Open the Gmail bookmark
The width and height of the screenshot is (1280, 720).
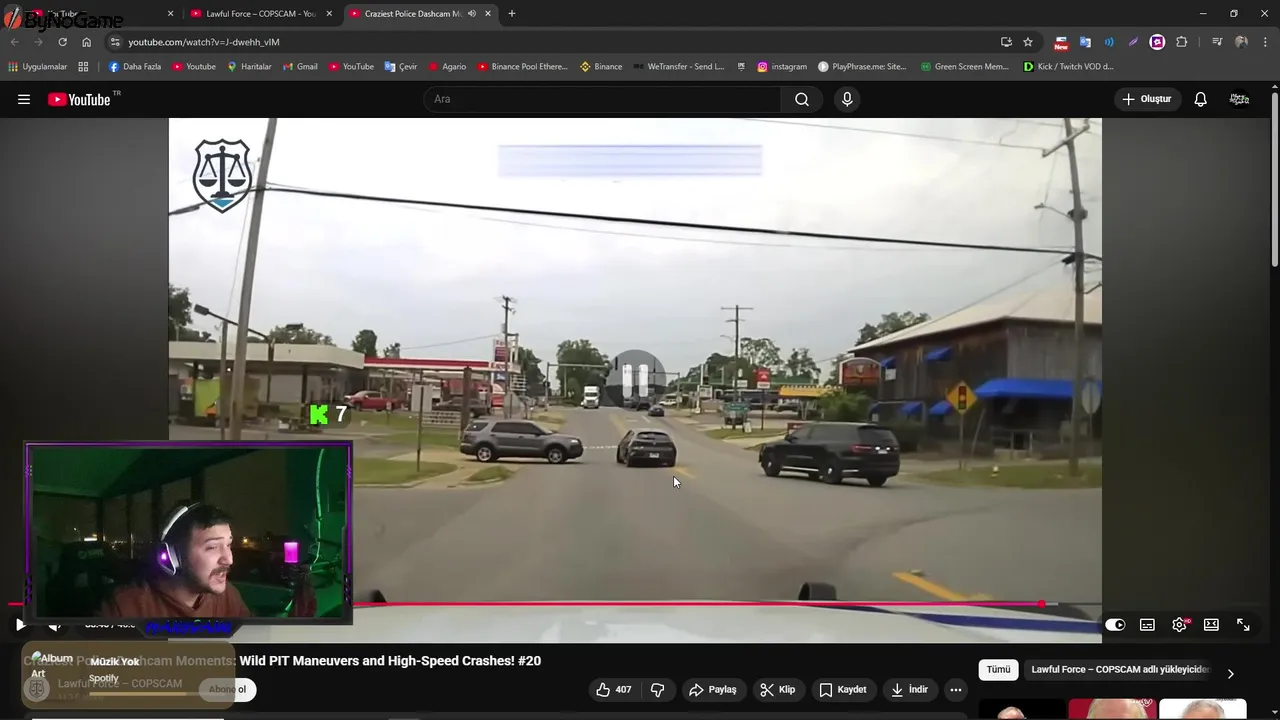click(x=300, y=67)
